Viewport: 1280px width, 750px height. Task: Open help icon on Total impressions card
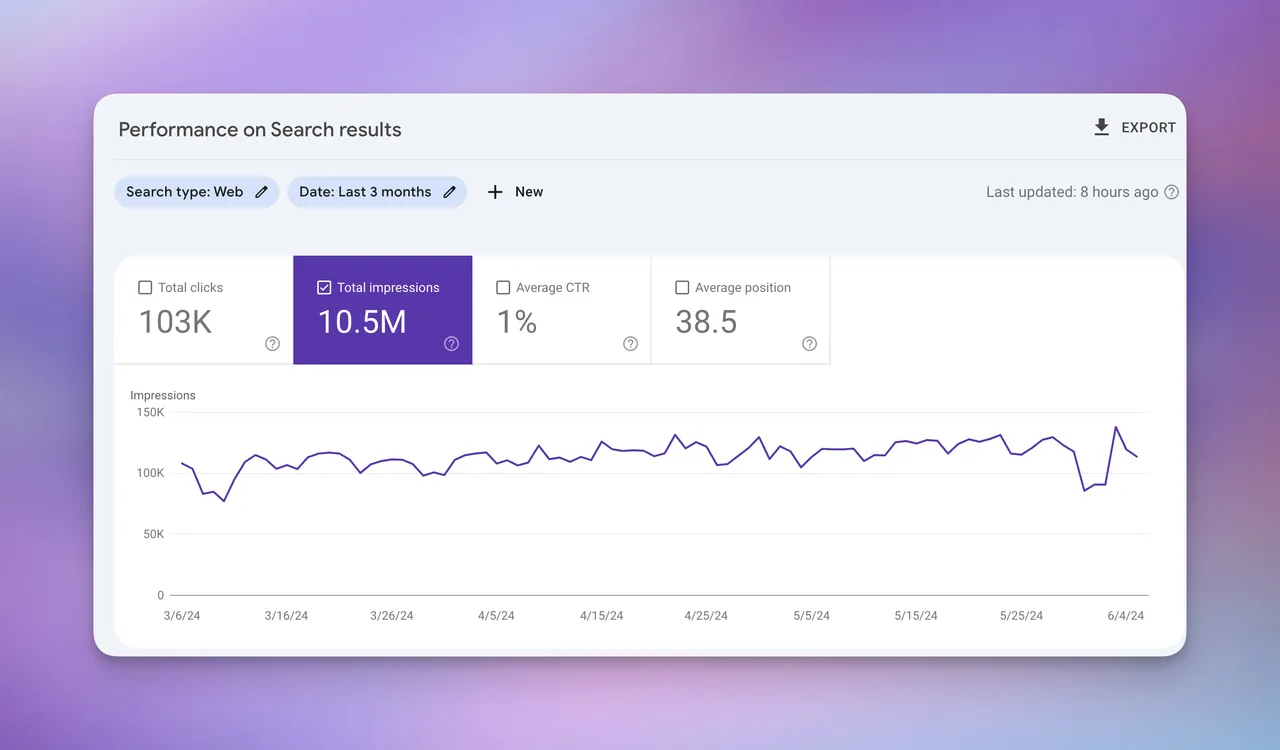[x=451, y=344]
